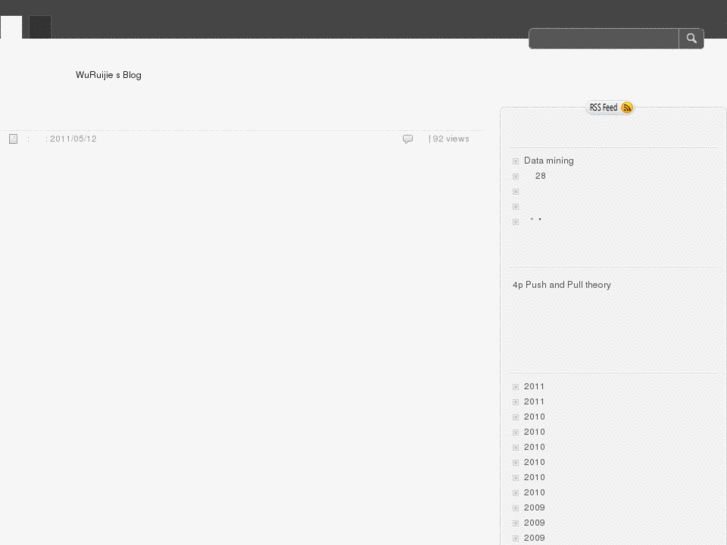Open the first 2009 archive entry

534,507
